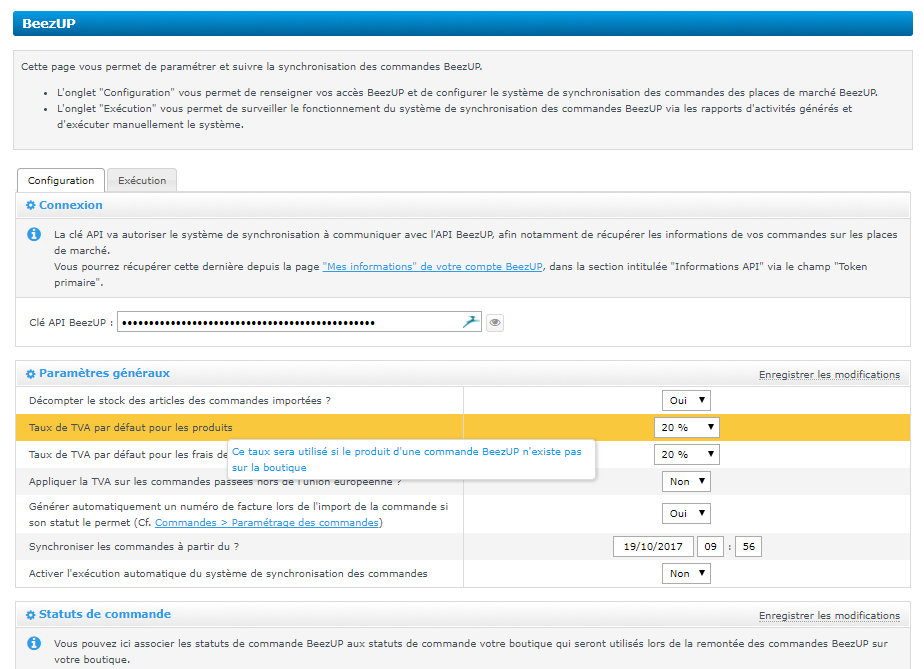Open Commandes > Paramétrage des commandes link
This screenshot has width=924, height=669.
[267, 523]
